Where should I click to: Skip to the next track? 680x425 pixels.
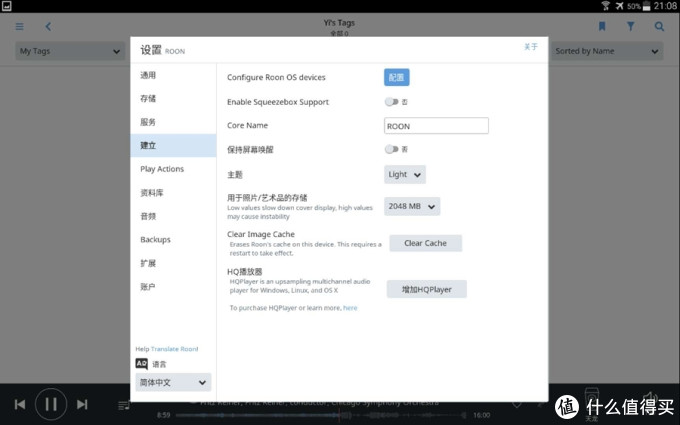pos(82,405)
